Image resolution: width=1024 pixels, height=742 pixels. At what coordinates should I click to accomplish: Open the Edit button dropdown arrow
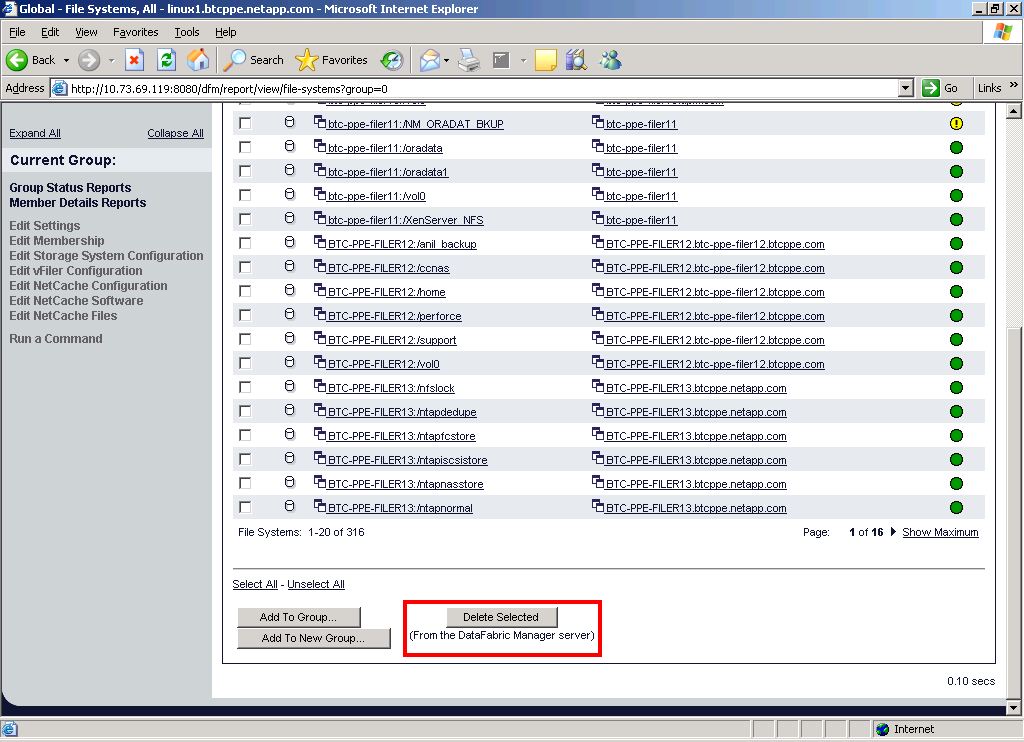[523, 60]
